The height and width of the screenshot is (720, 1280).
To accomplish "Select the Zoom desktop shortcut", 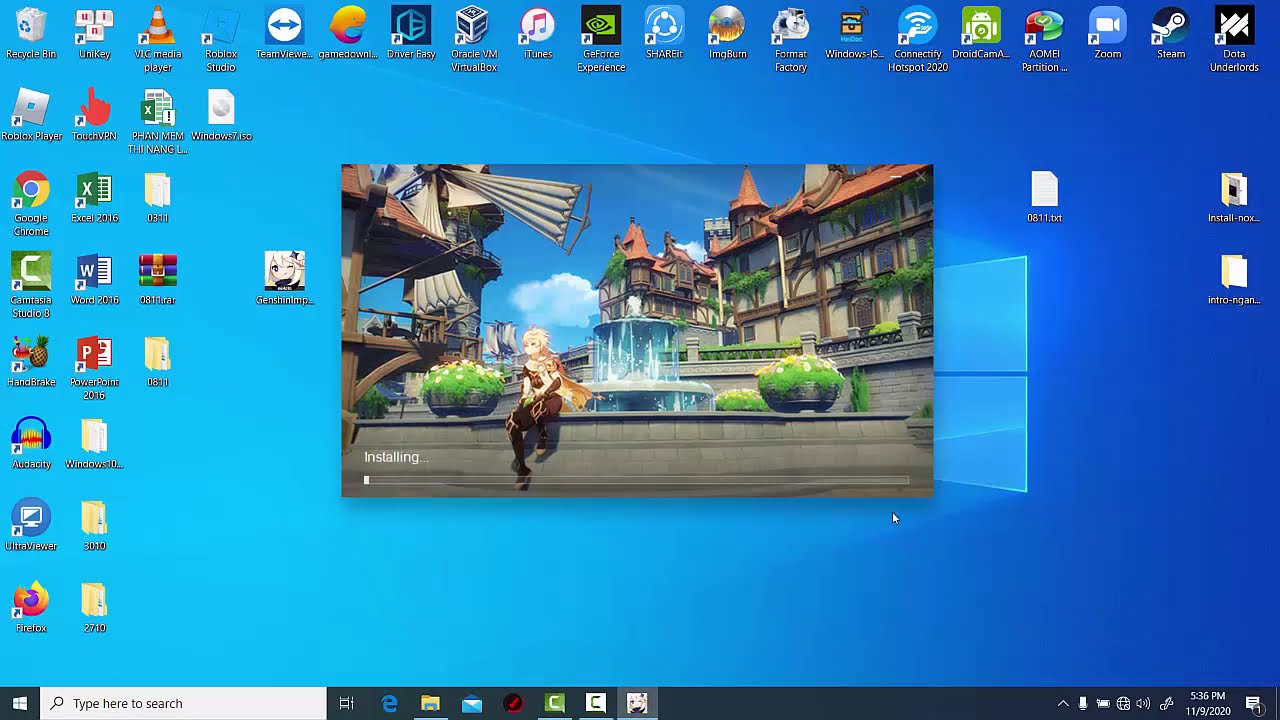I will pyautogui.click(x=1107, y=33).
